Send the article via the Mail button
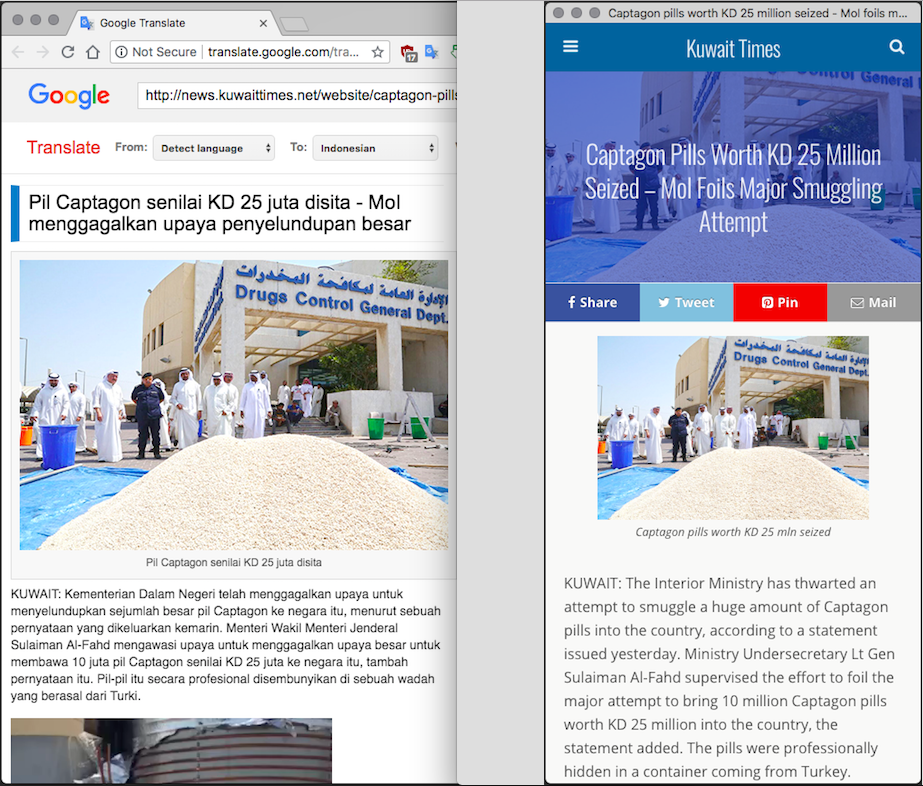 873,302
